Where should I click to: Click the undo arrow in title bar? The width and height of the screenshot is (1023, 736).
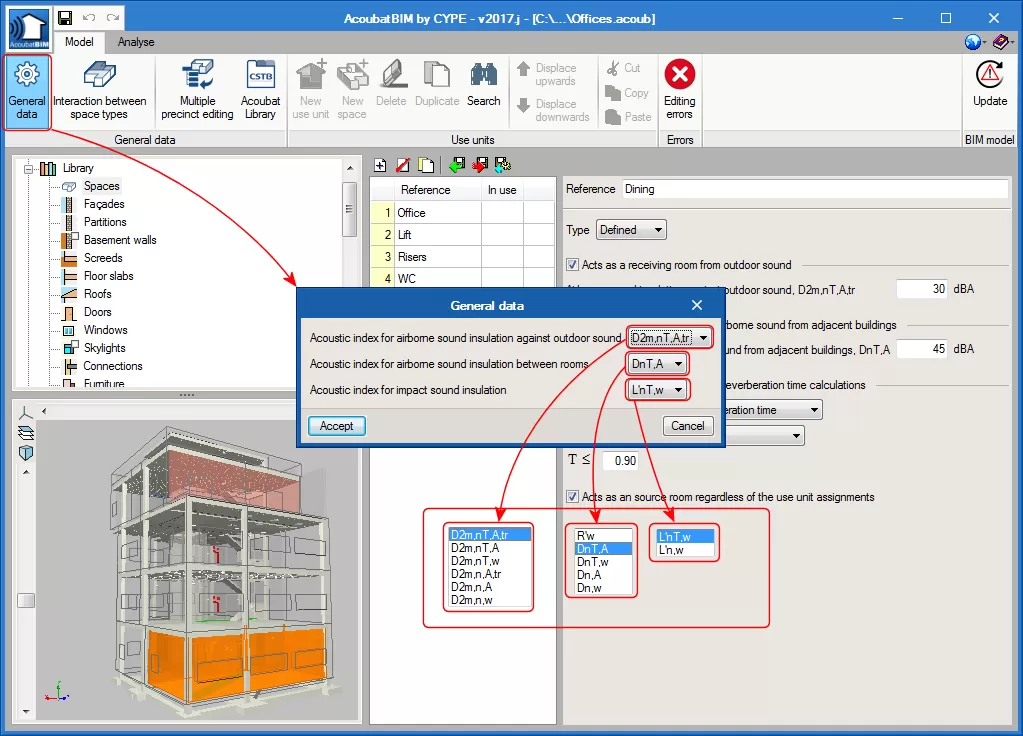point(89,18)
